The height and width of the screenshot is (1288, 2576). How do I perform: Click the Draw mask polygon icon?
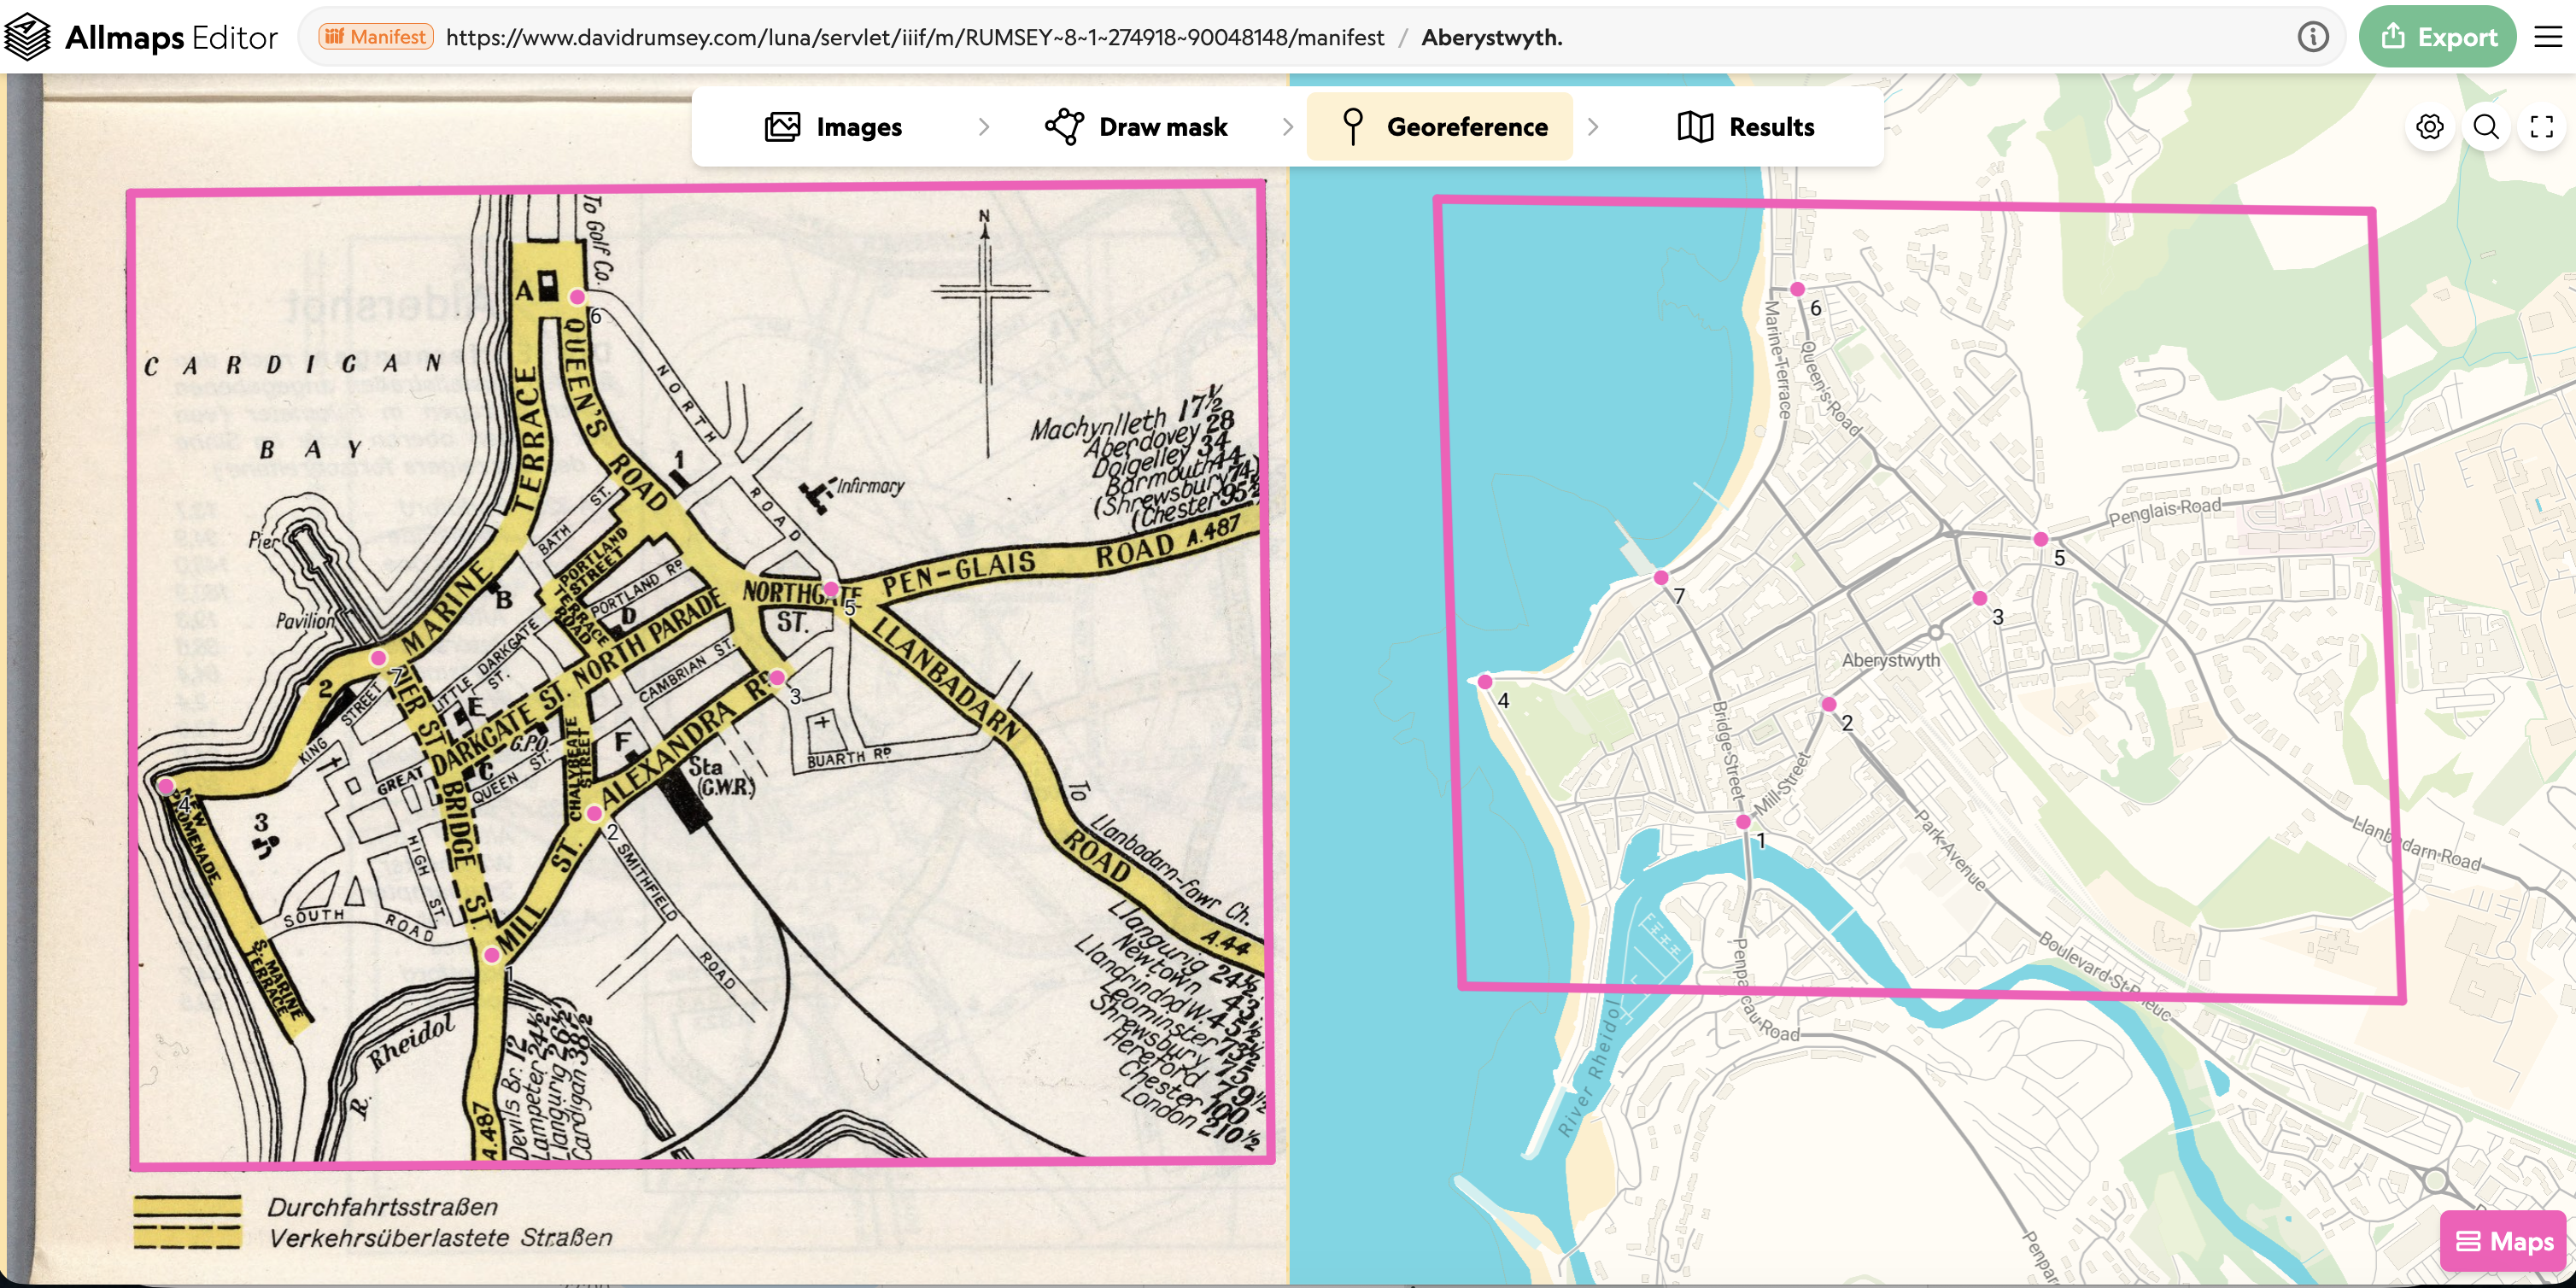1064,127
